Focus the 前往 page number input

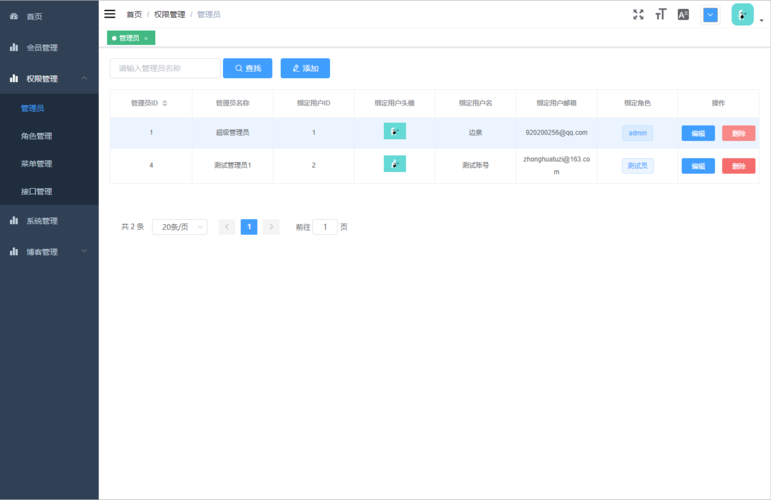pyautogui.click(x=325, y=227)
